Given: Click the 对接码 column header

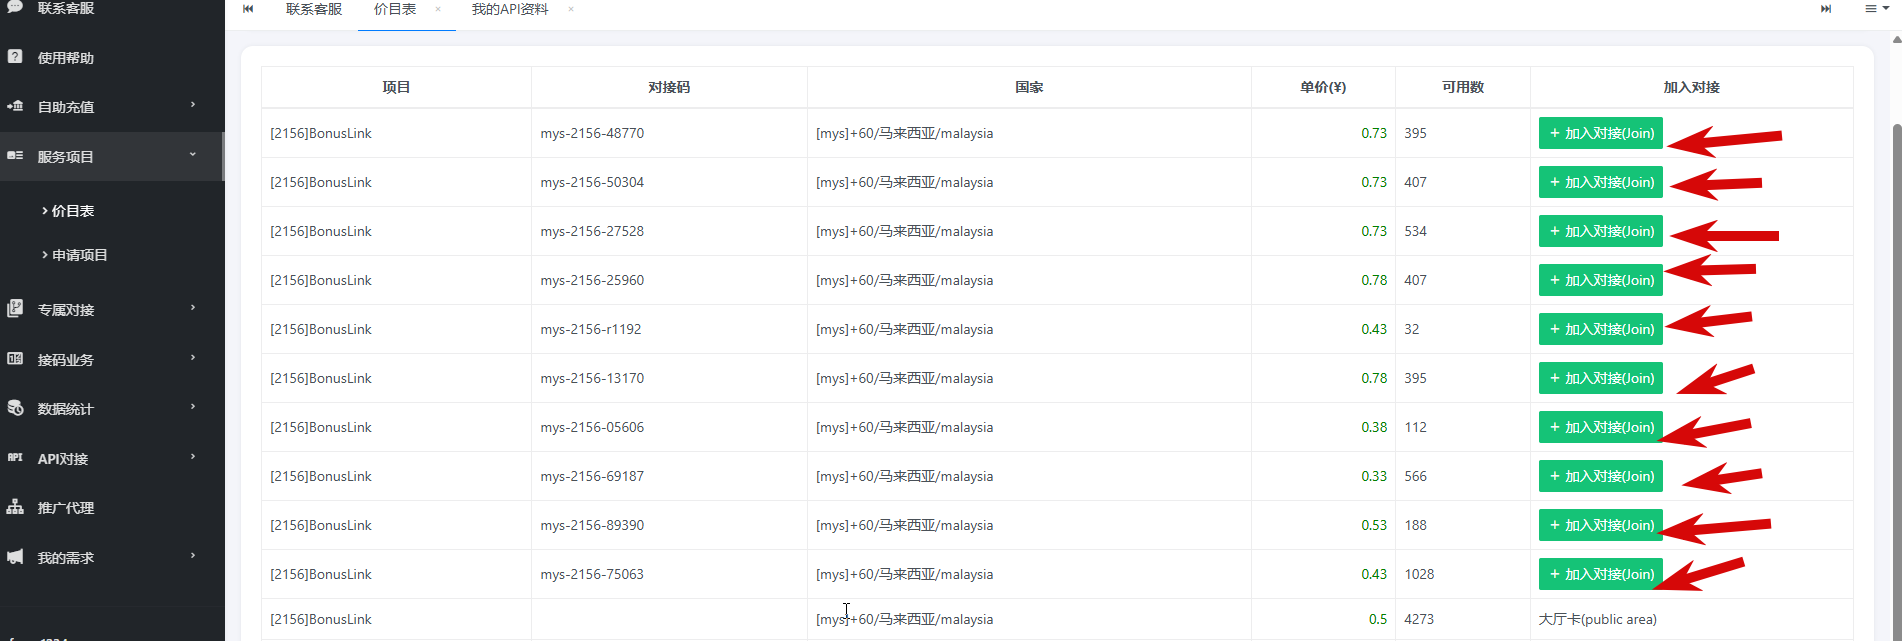Looking at the screenshot, I should (x=669, y=87).
